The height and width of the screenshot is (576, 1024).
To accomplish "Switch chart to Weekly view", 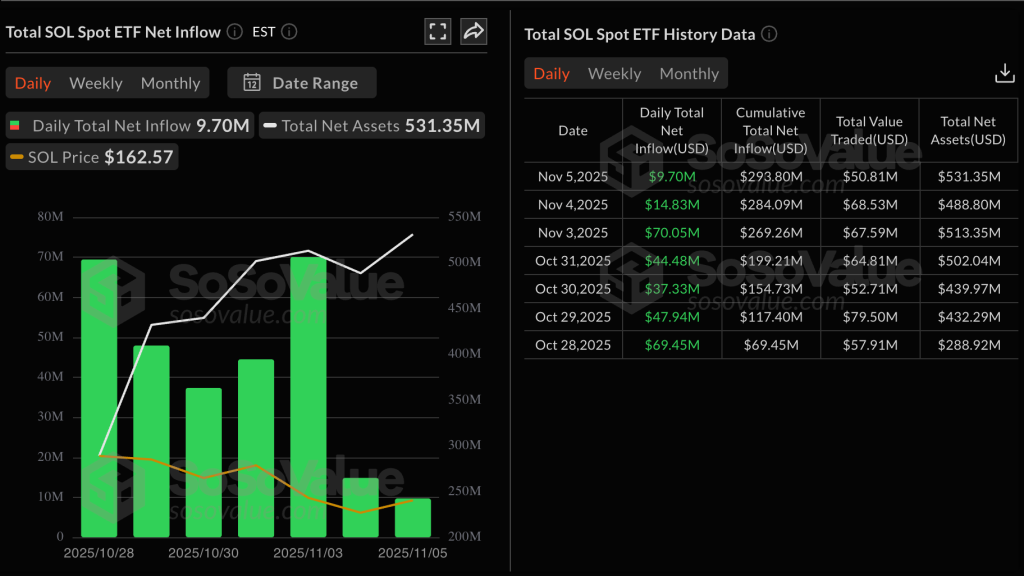I will click(96, 83).
